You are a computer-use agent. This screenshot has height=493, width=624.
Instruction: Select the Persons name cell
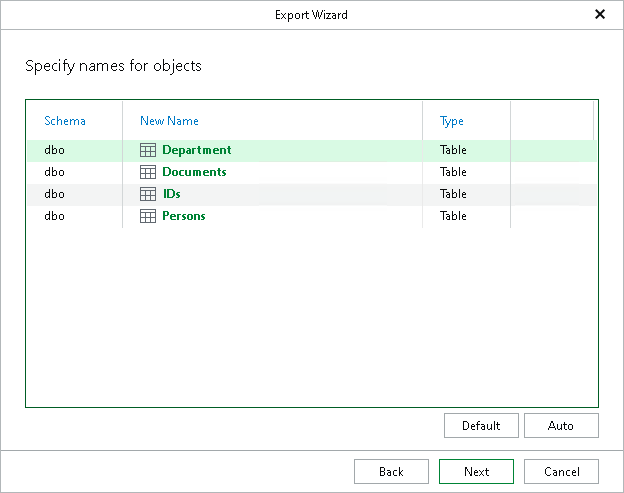coord(183,216)
